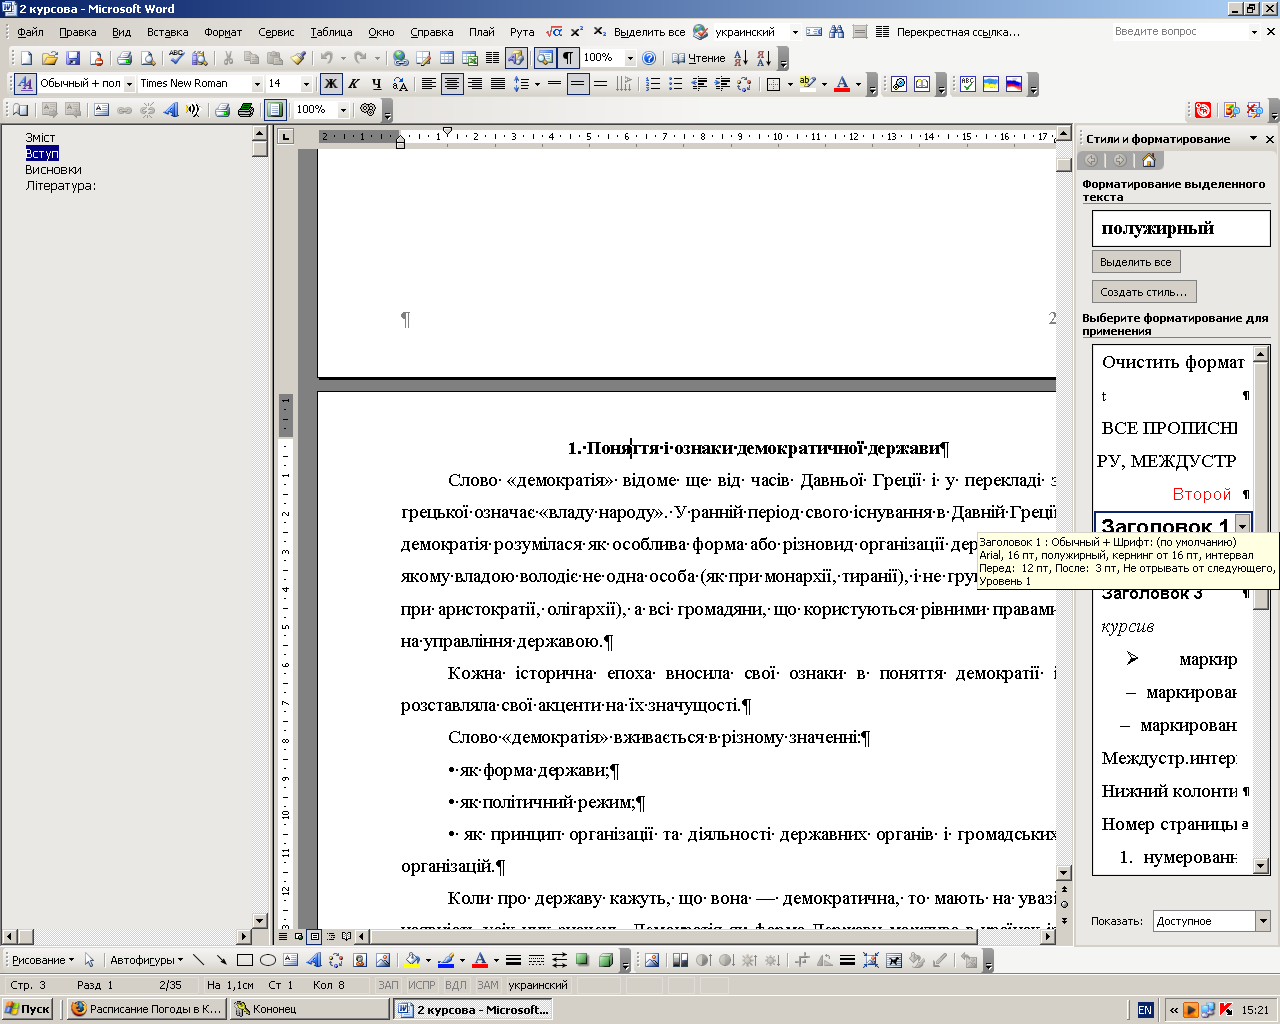Increase paragraph indent
The height and width of the screenshot is (1024, 1280).
(x=722, y=84)
